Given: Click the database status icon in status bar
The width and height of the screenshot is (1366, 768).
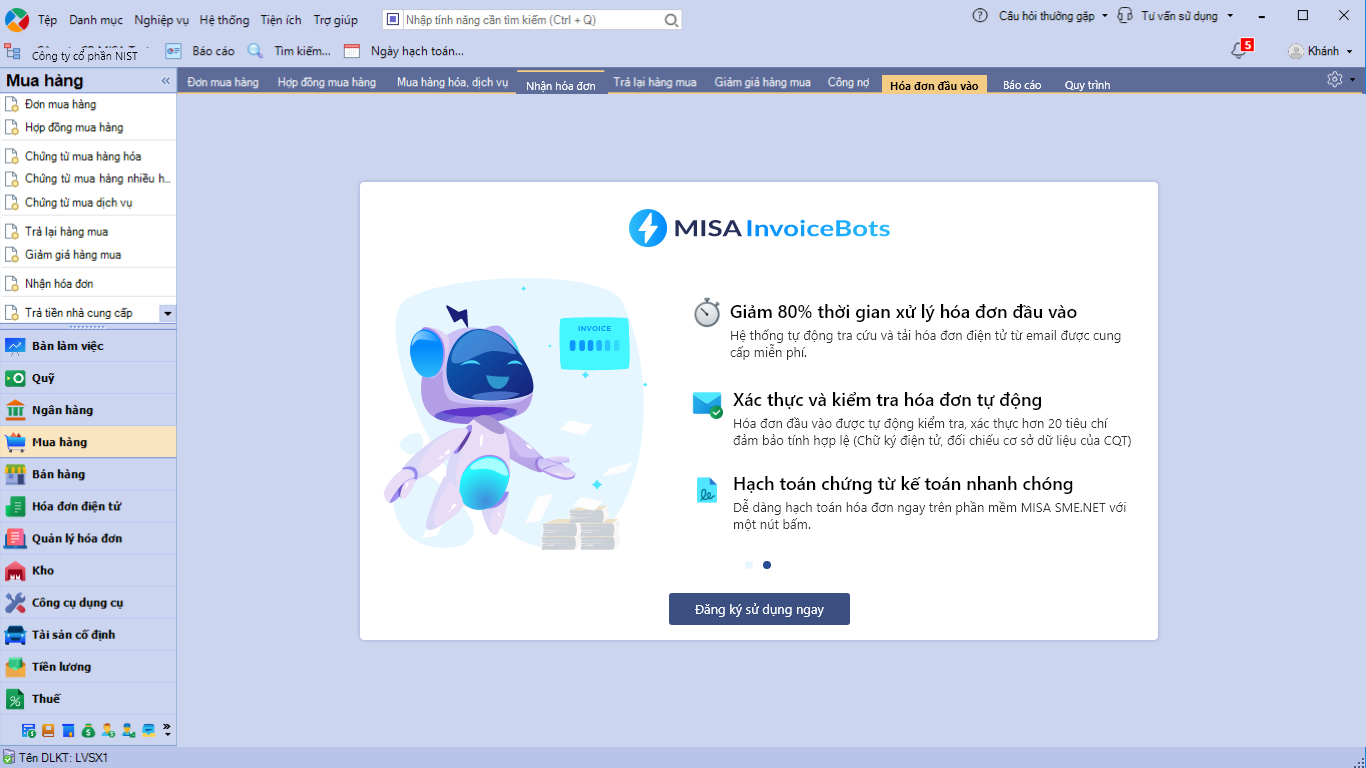Looking at the screenshot, I should (x=9, y=758).
